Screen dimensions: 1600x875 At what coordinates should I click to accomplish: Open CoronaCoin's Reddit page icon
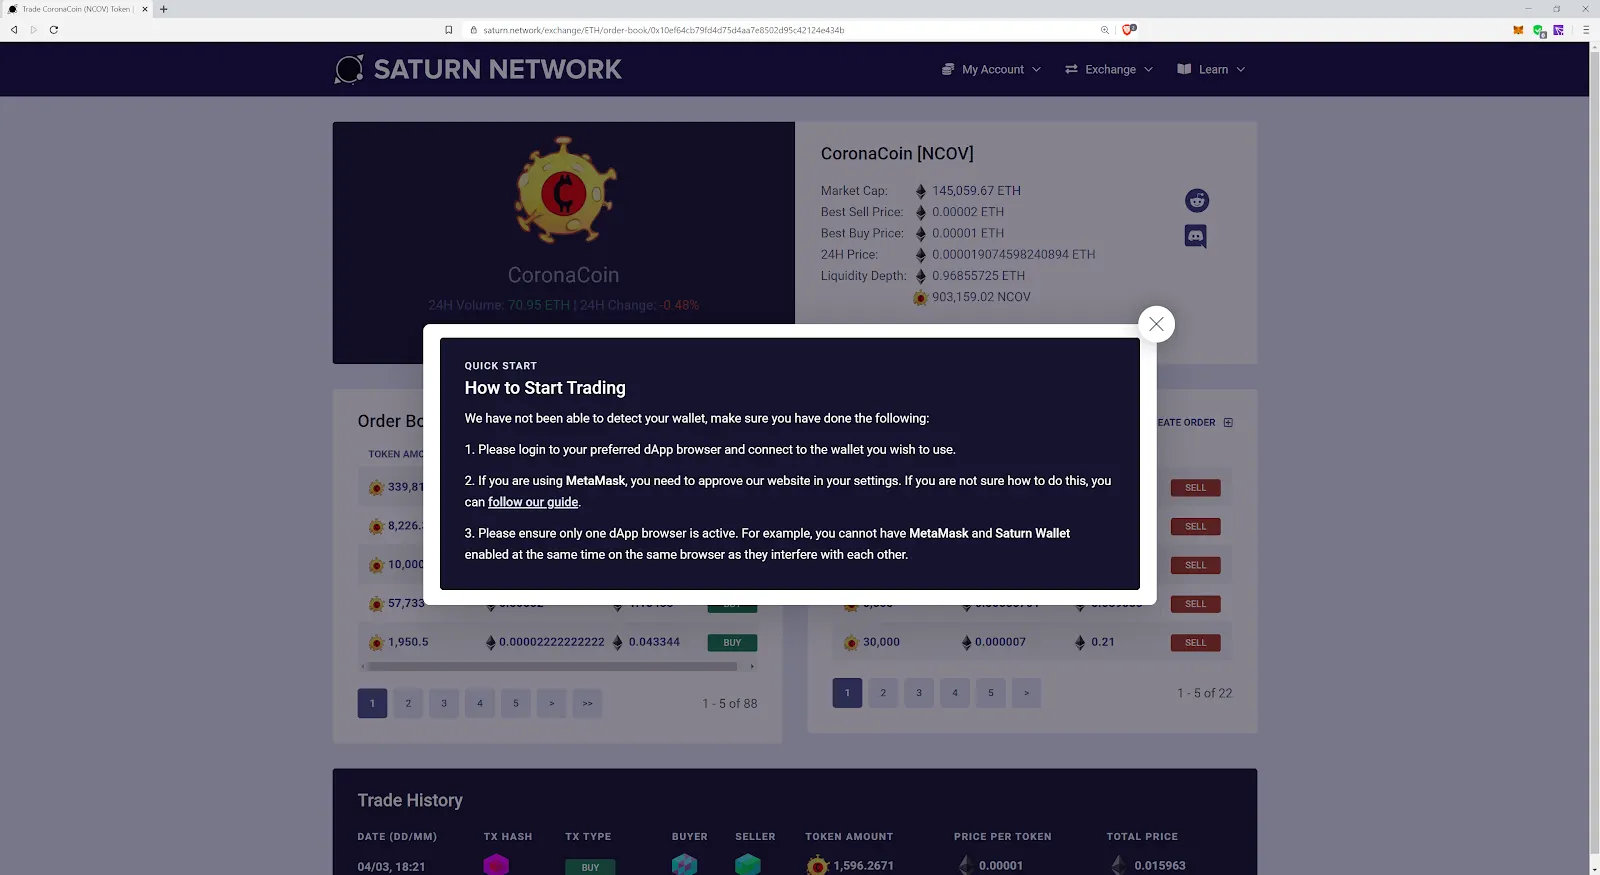pyautogui.click(x=1196, y=201)
